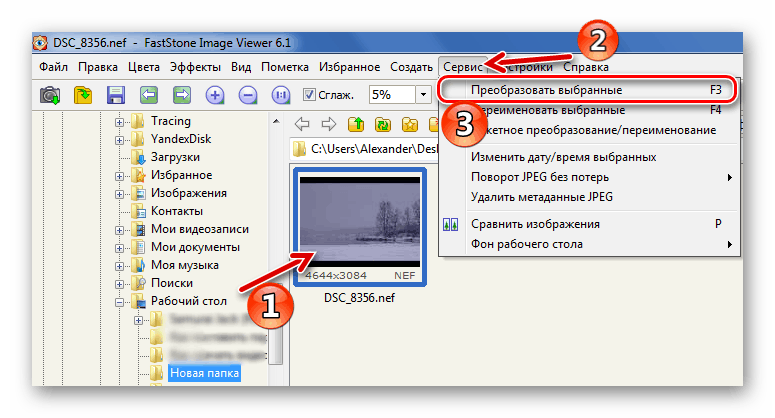Open Фон рабочего стола submenu
The height and width of the screenshot is (418, 775).
[589, 245]
